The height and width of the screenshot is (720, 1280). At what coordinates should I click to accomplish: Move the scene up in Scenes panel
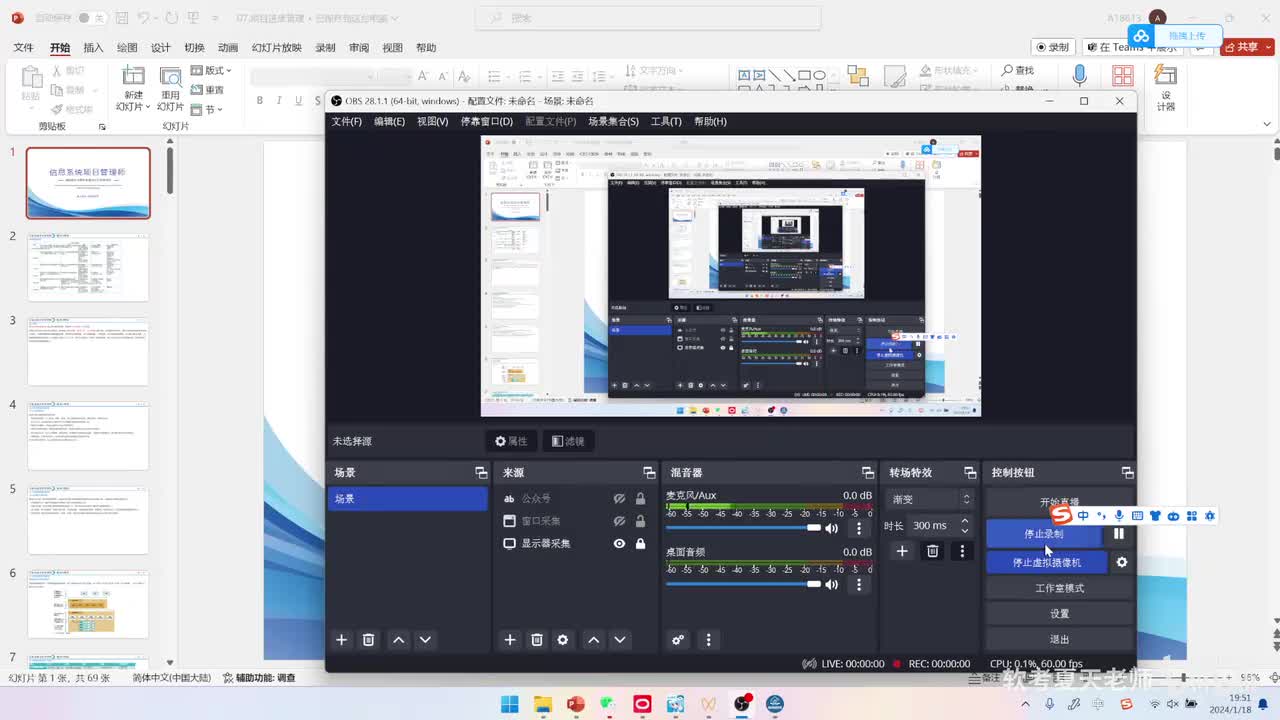coord(399,640)
